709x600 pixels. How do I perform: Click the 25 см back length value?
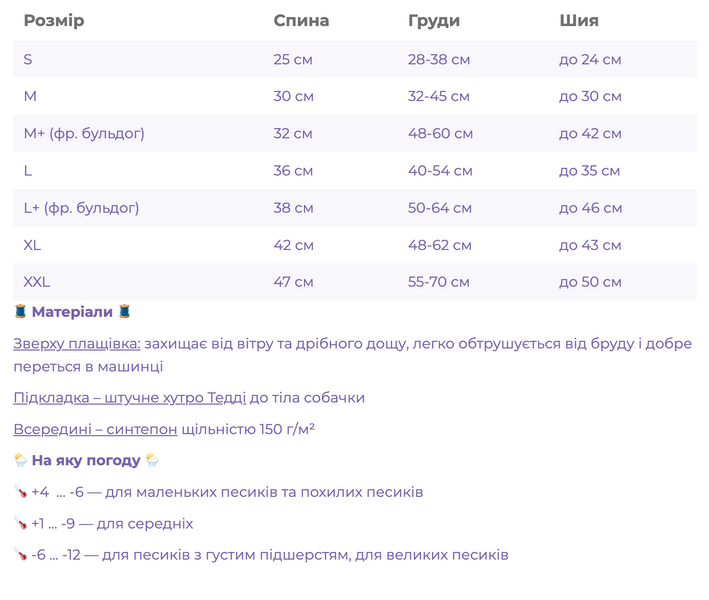point(293,59)
